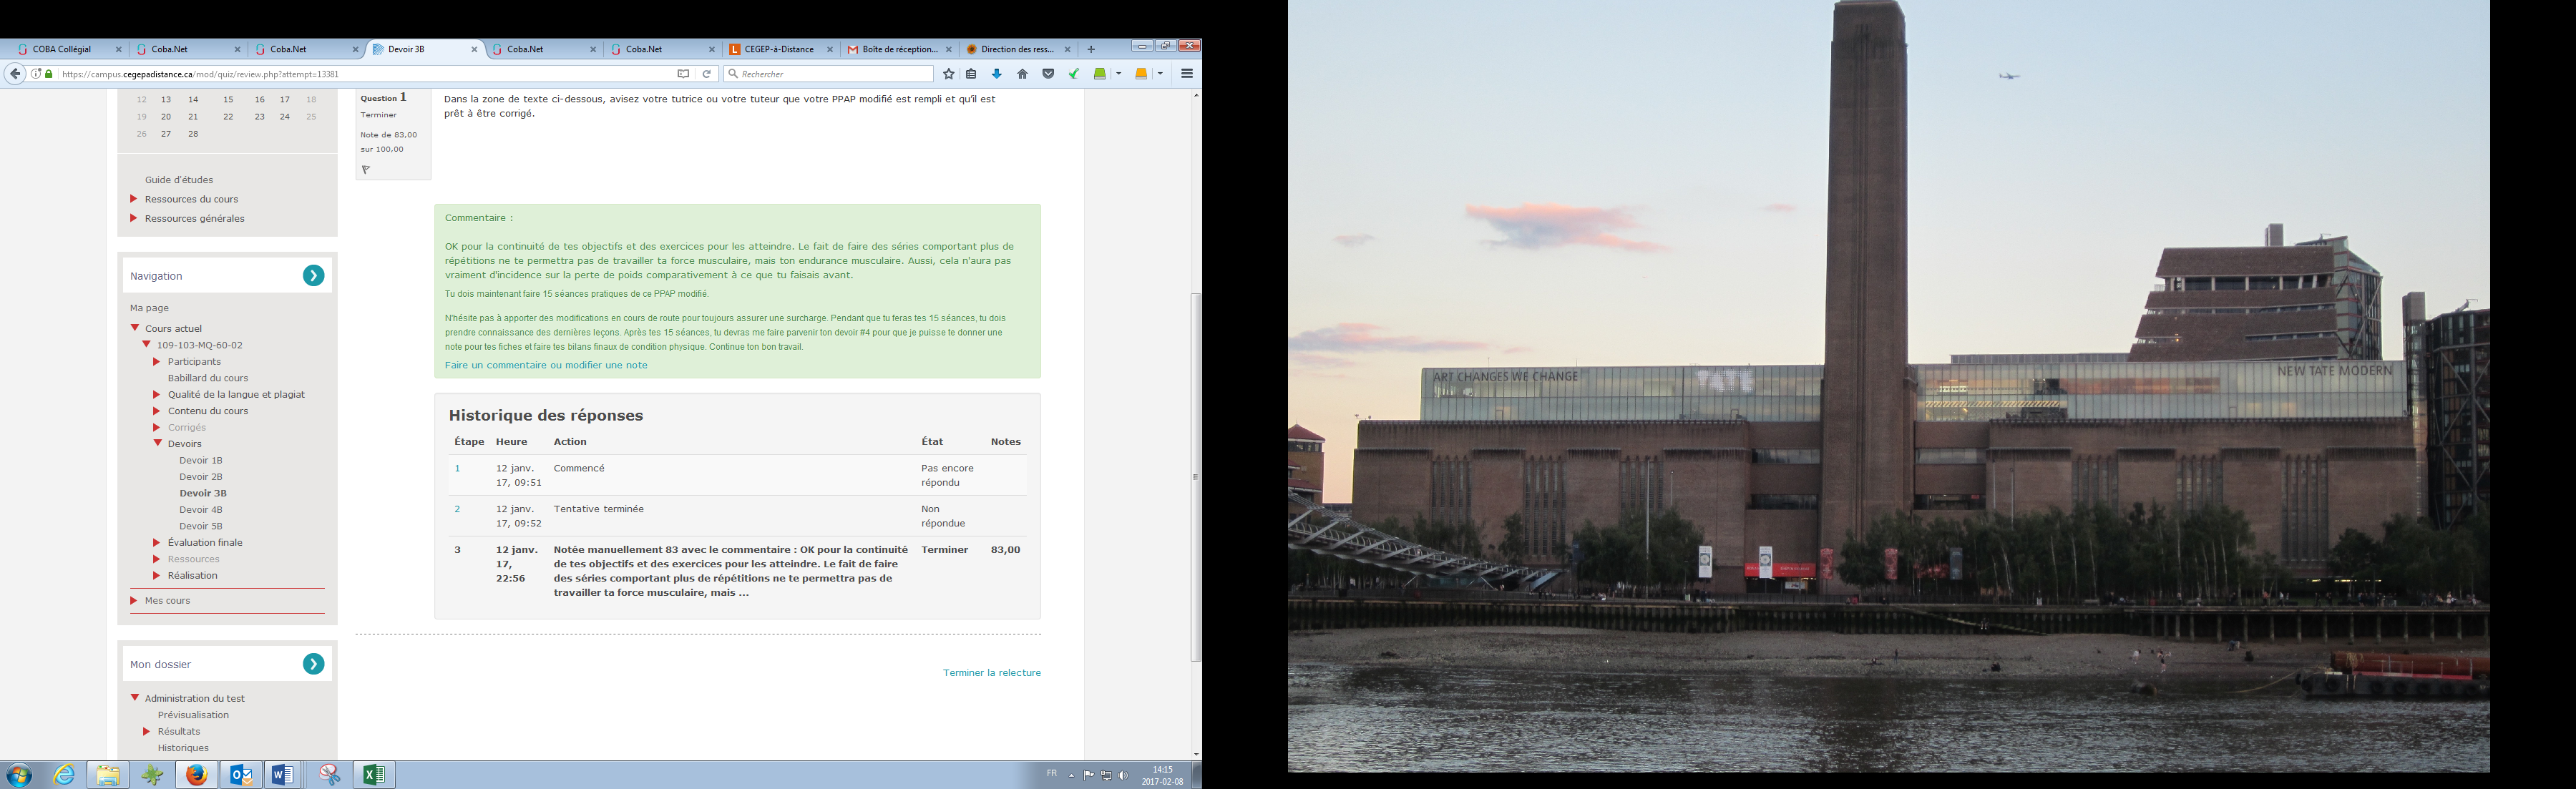Switch to the CEGEP-à-Distance tab
Viewport: 2576px width, 789px height.
(x=778, y=49)
